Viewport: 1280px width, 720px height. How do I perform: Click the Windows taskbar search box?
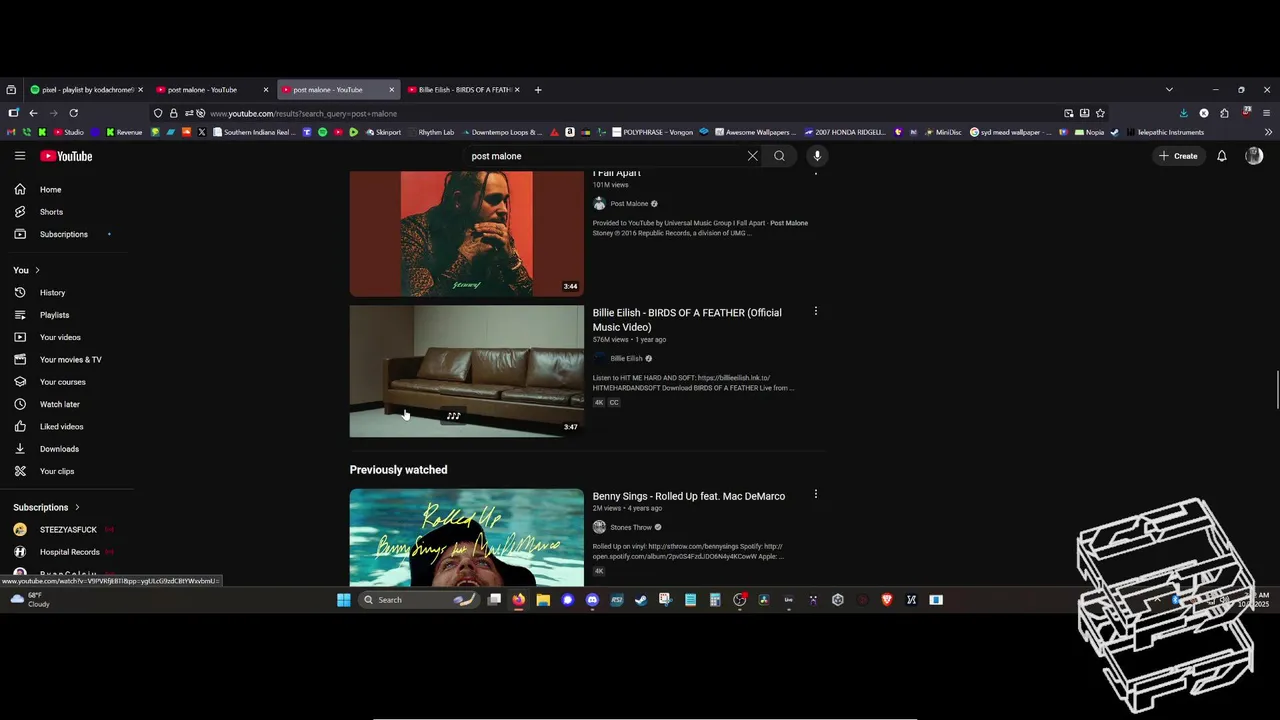pos(418,600)
